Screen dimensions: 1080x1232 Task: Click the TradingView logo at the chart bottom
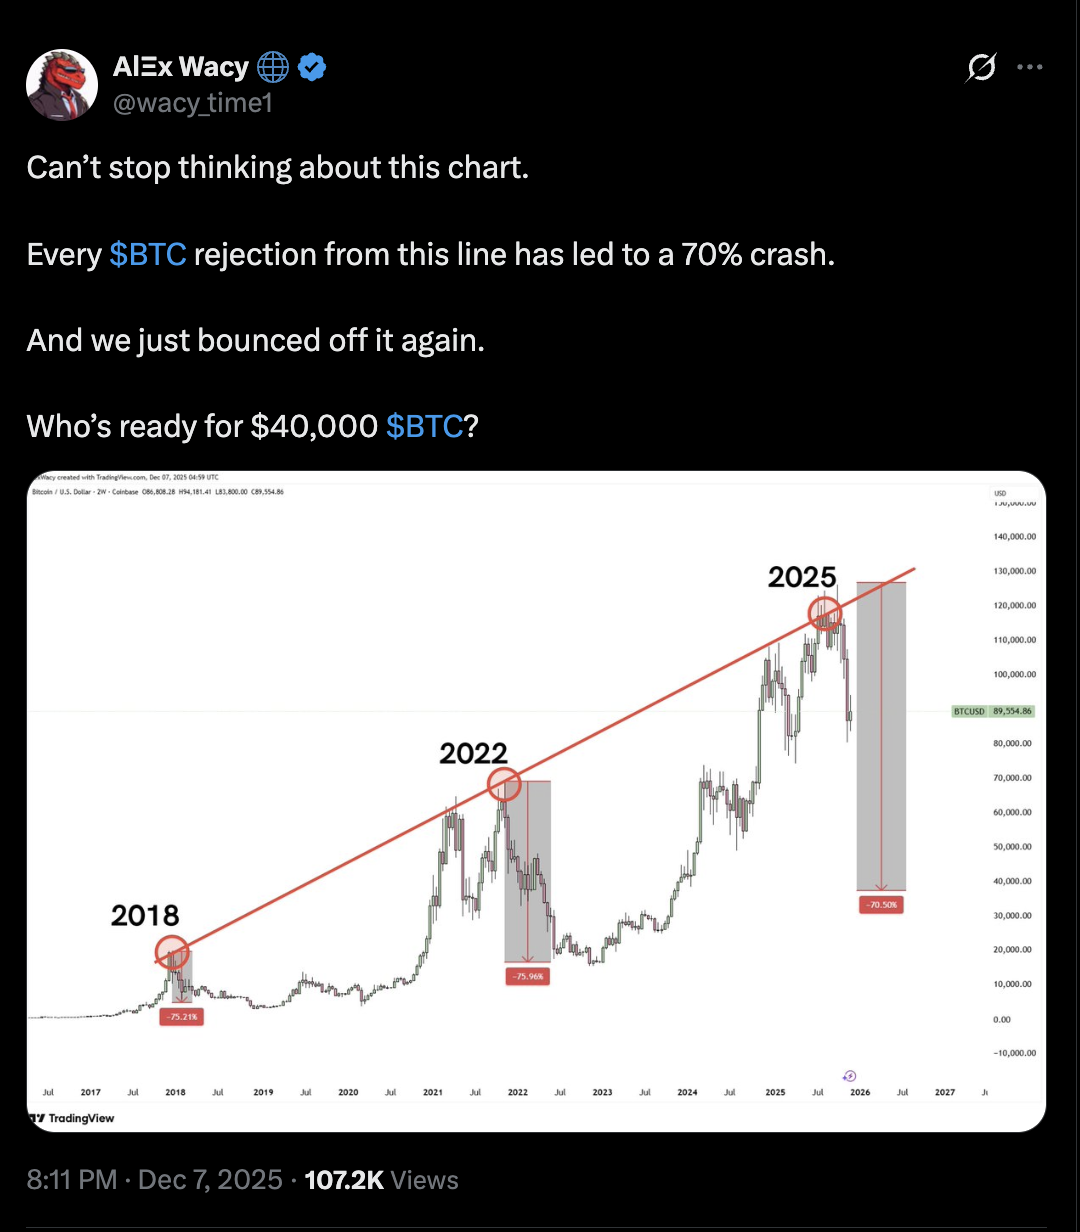click(x=70, y=1118)
